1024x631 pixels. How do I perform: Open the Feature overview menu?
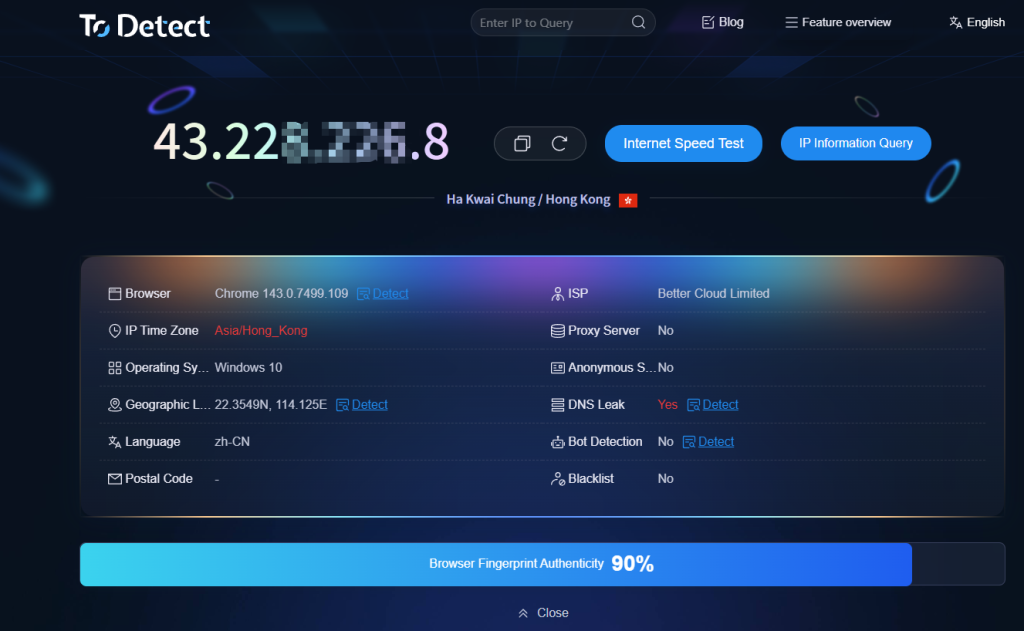point(838,23)
